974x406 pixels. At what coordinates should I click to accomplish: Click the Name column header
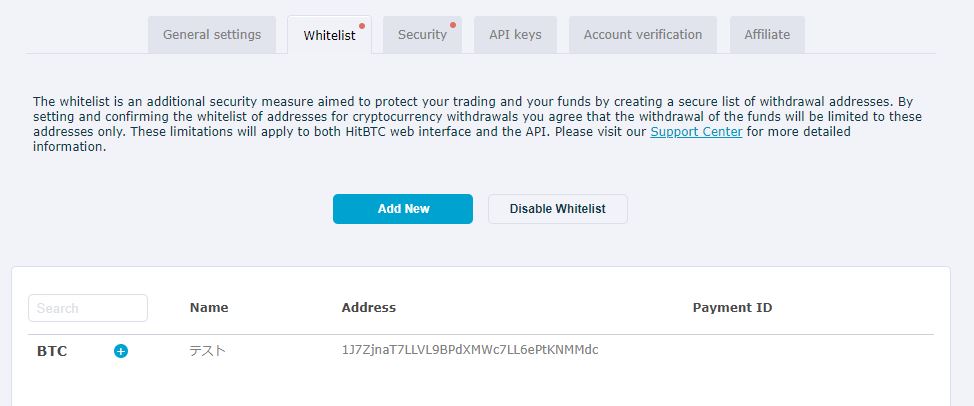point(209,307)
